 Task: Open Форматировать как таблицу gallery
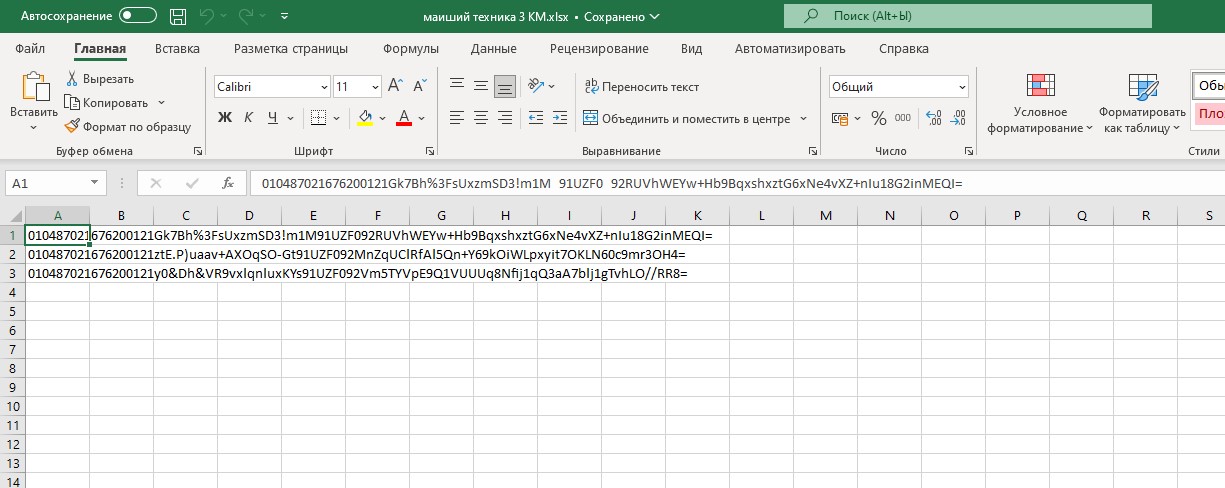pyautogui.click(x=1142, y=103)
